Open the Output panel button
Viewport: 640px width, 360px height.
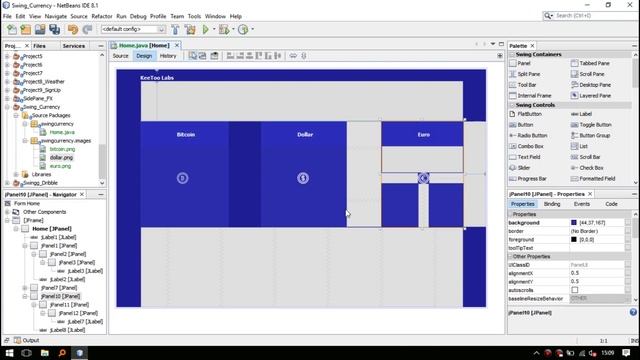[x=27, y=340]
